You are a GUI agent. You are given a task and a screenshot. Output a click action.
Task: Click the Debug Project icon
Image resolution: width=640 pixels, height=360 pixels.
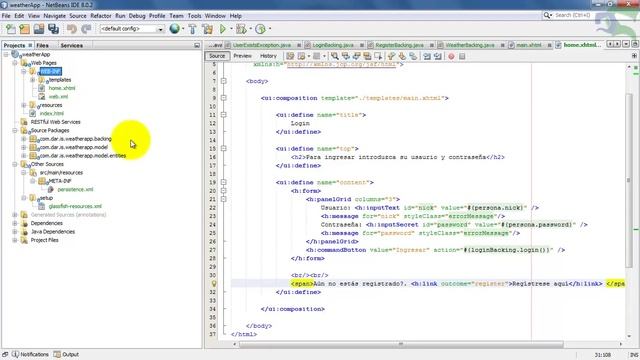[x=241, y=29]
